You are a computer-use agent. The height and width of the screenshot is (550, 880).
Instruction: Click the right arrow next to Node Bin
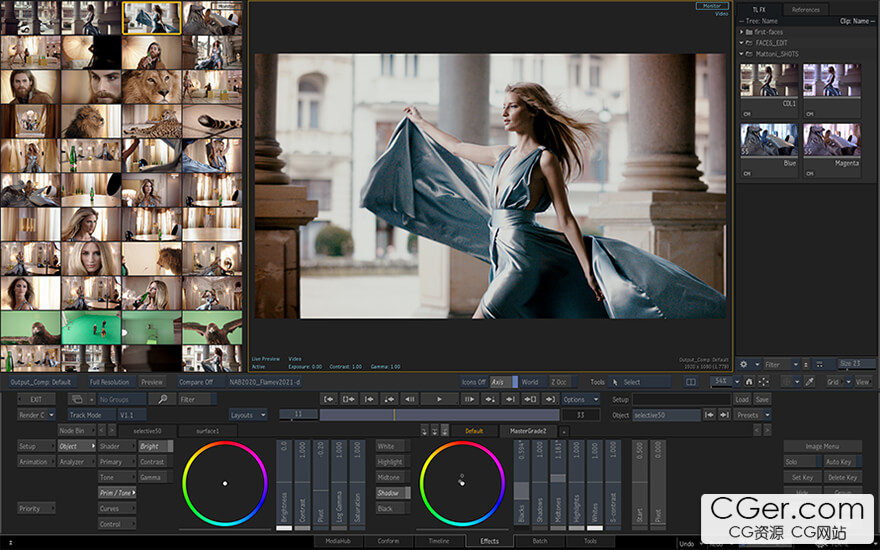click(x=112, y=430)
